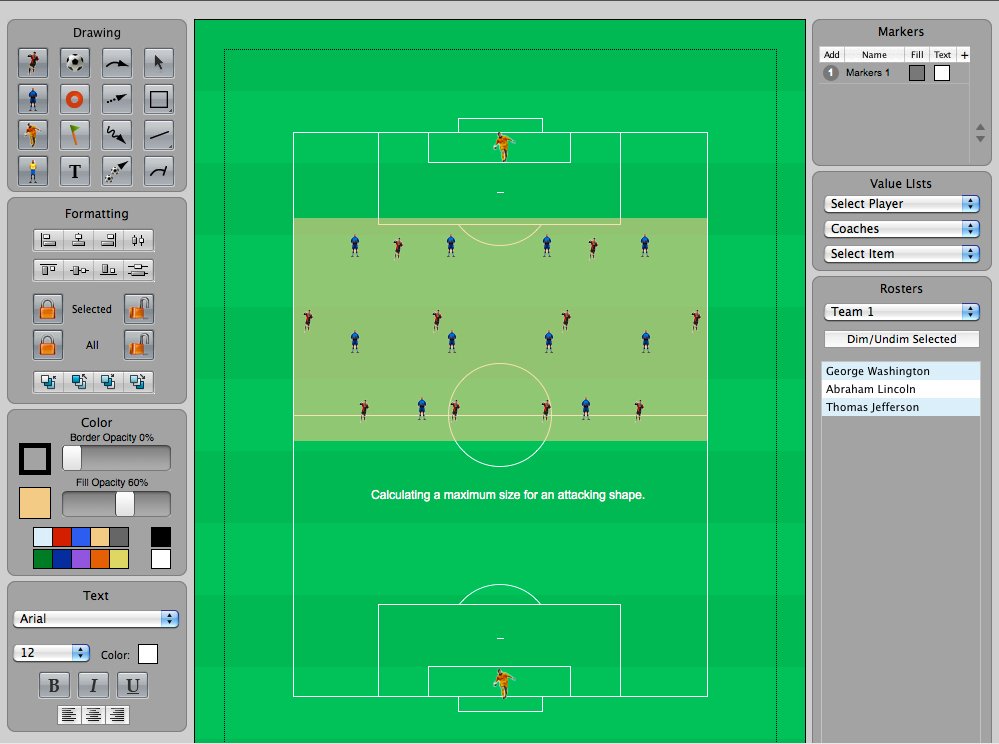Screen dimensions: 999x744
Task: Click the attacking shape caption text
Action: pos(508,495)
